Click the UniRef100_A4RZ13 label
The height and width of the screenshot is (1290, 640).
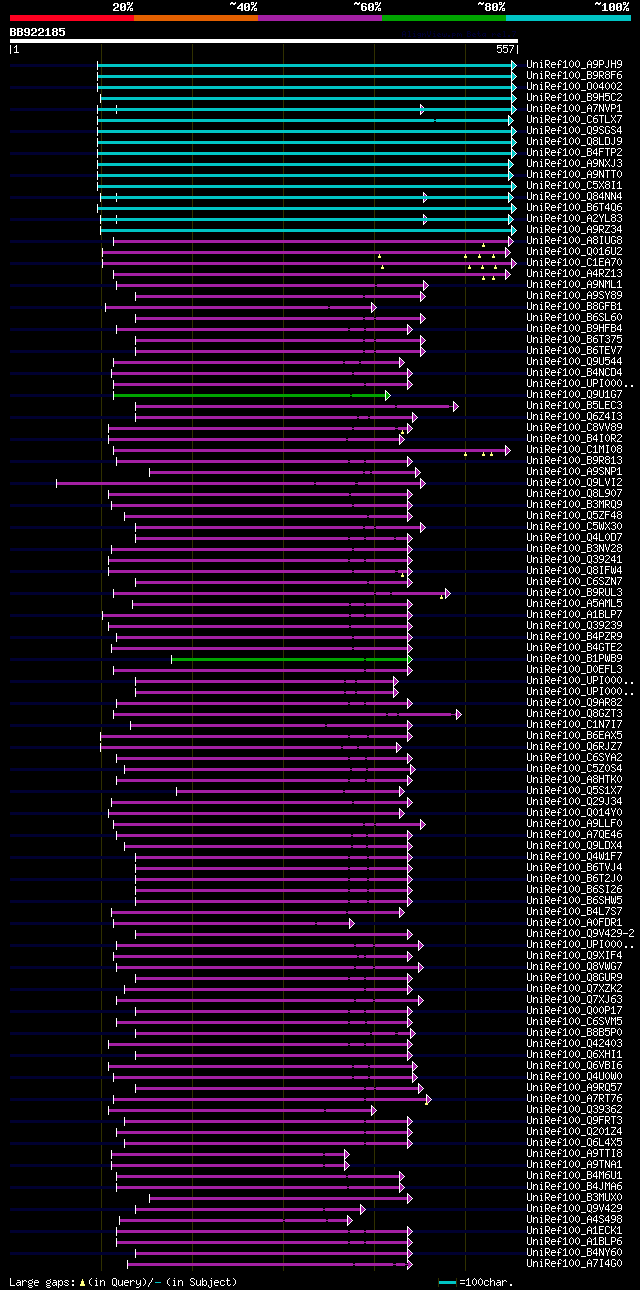pyautogui.click(x=574, y=274)
